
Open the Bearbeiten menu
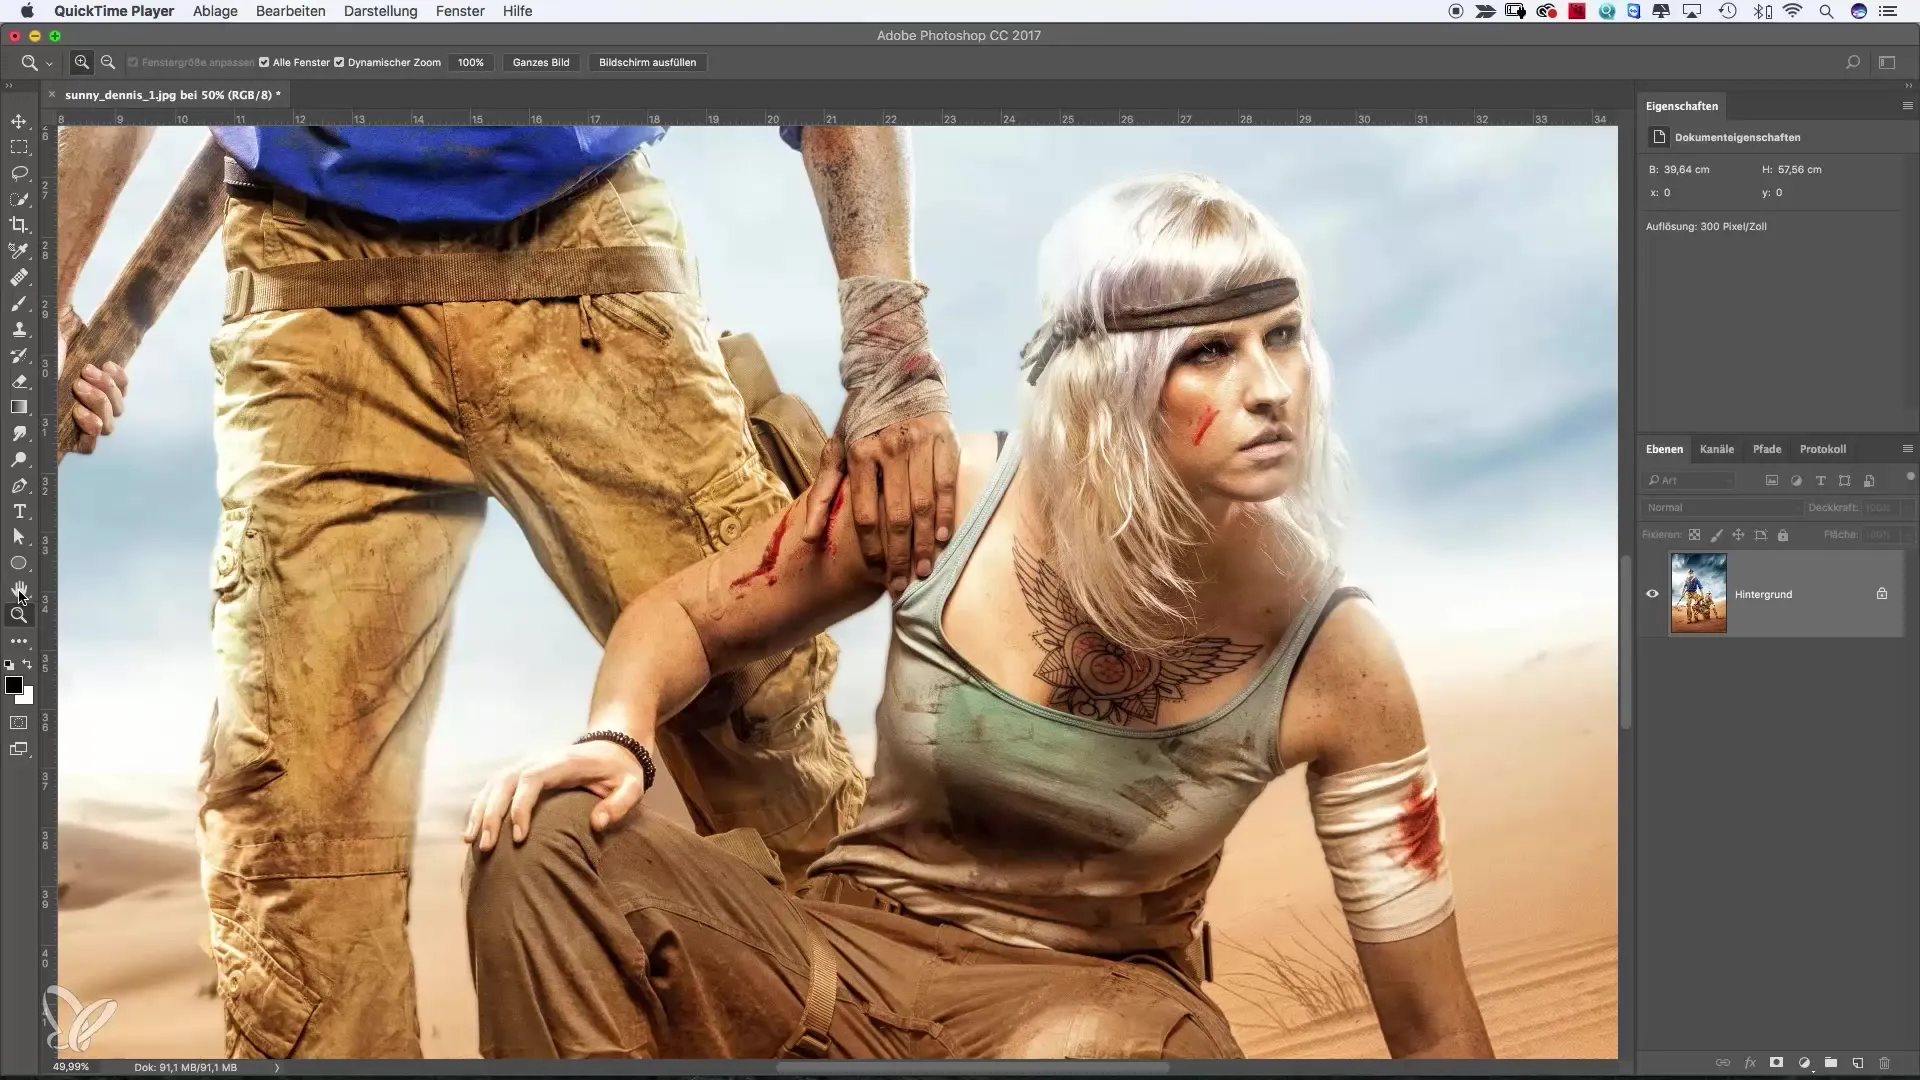[290, 11]
